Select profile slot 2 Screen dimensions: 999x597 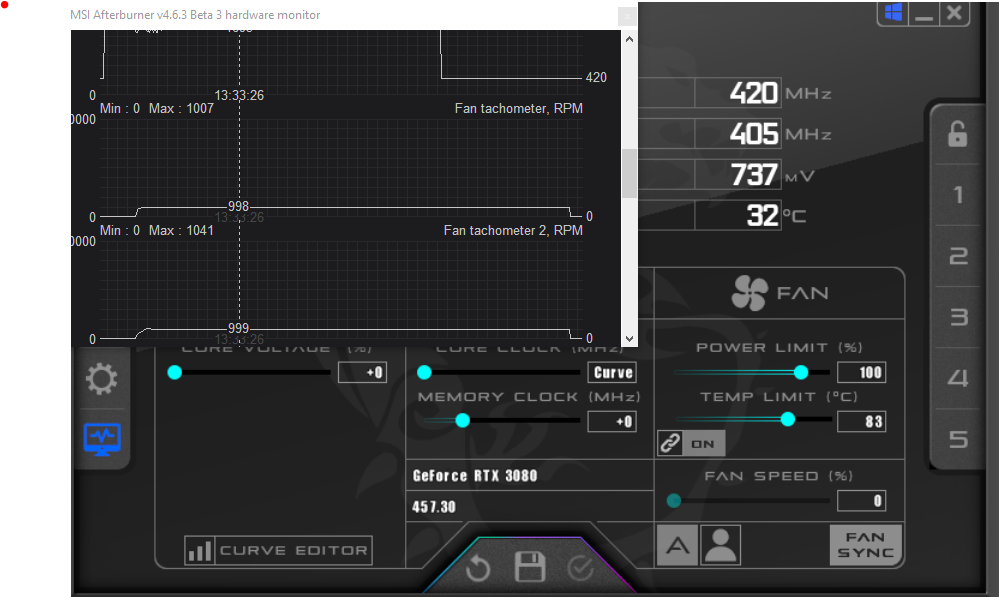958,256
